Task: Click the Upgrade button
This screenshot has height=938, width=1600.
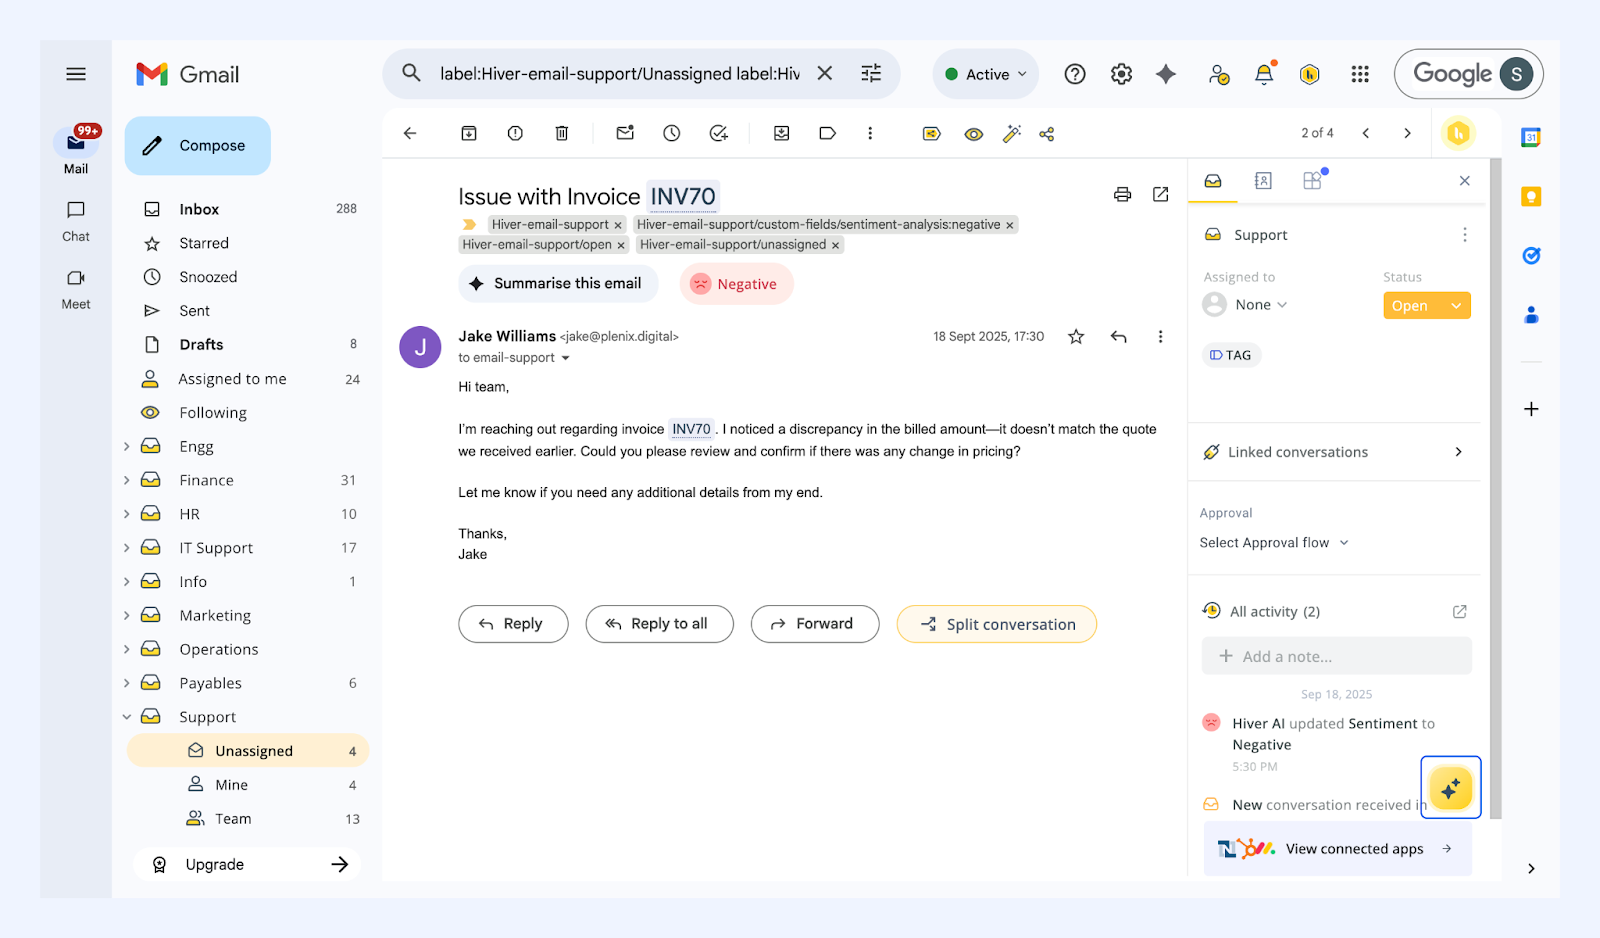Action: (x=248, y=865)
